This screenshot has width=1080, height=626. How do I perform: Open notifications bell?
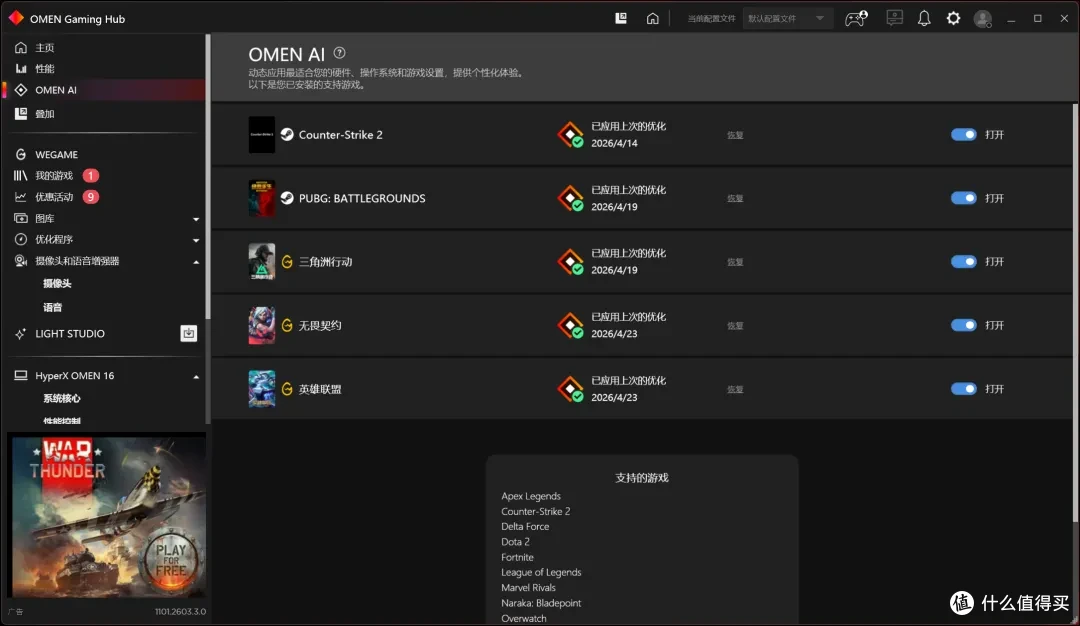[924, 19]
